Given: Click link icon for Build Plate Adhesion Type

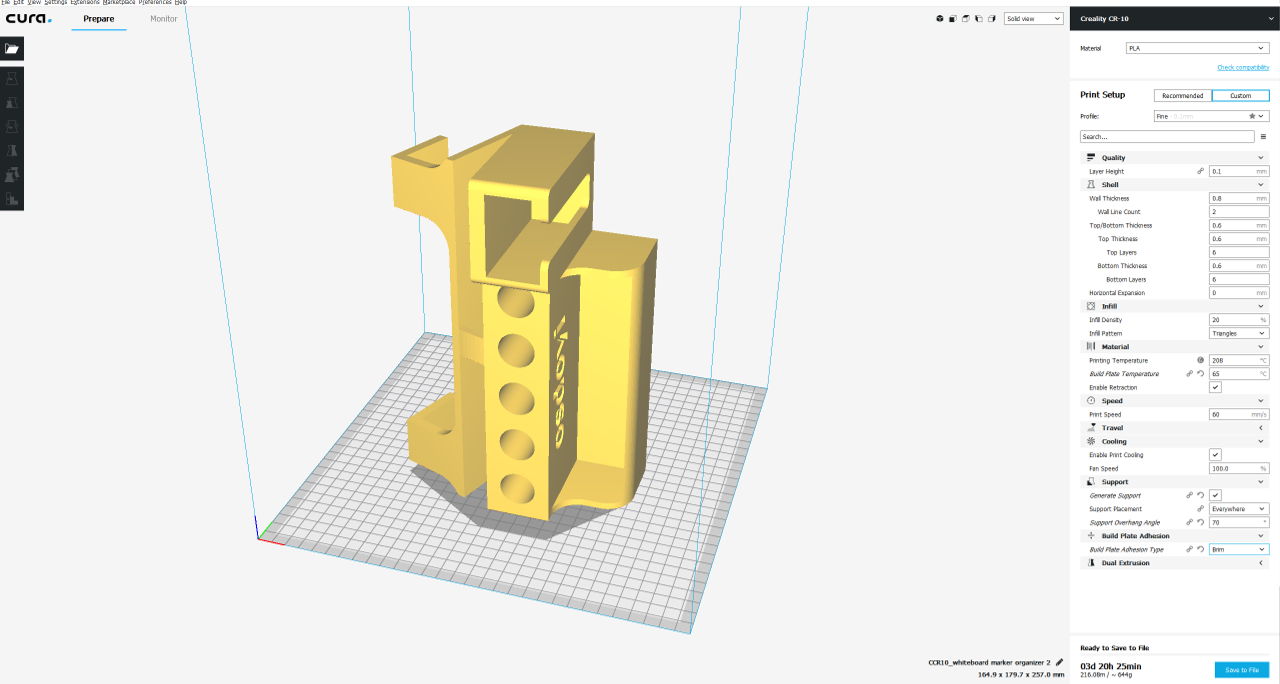Looking at the screenshot, I should coord(1190,549).
